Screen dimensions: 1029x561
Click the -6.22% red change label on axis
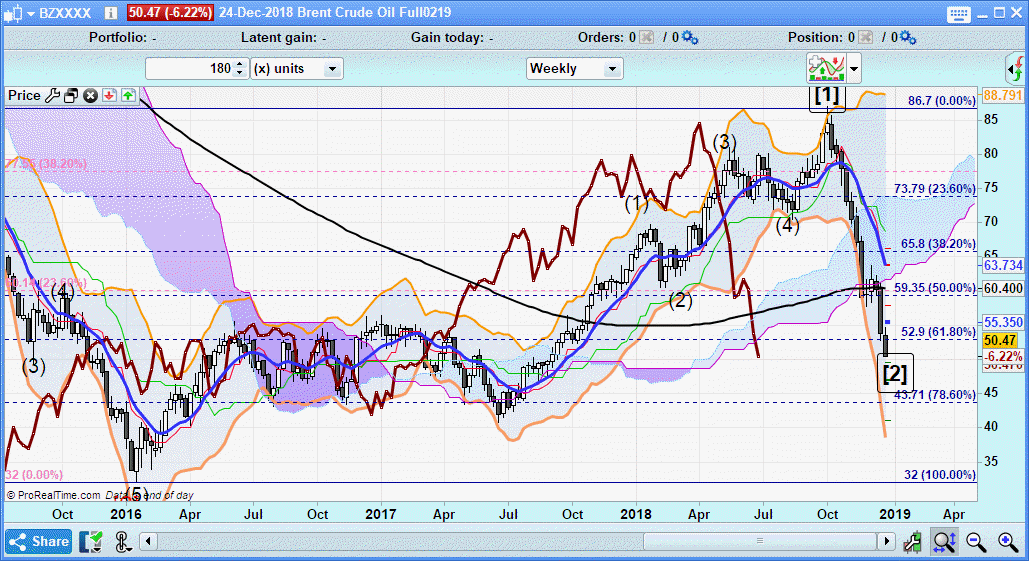(1003, 356)
